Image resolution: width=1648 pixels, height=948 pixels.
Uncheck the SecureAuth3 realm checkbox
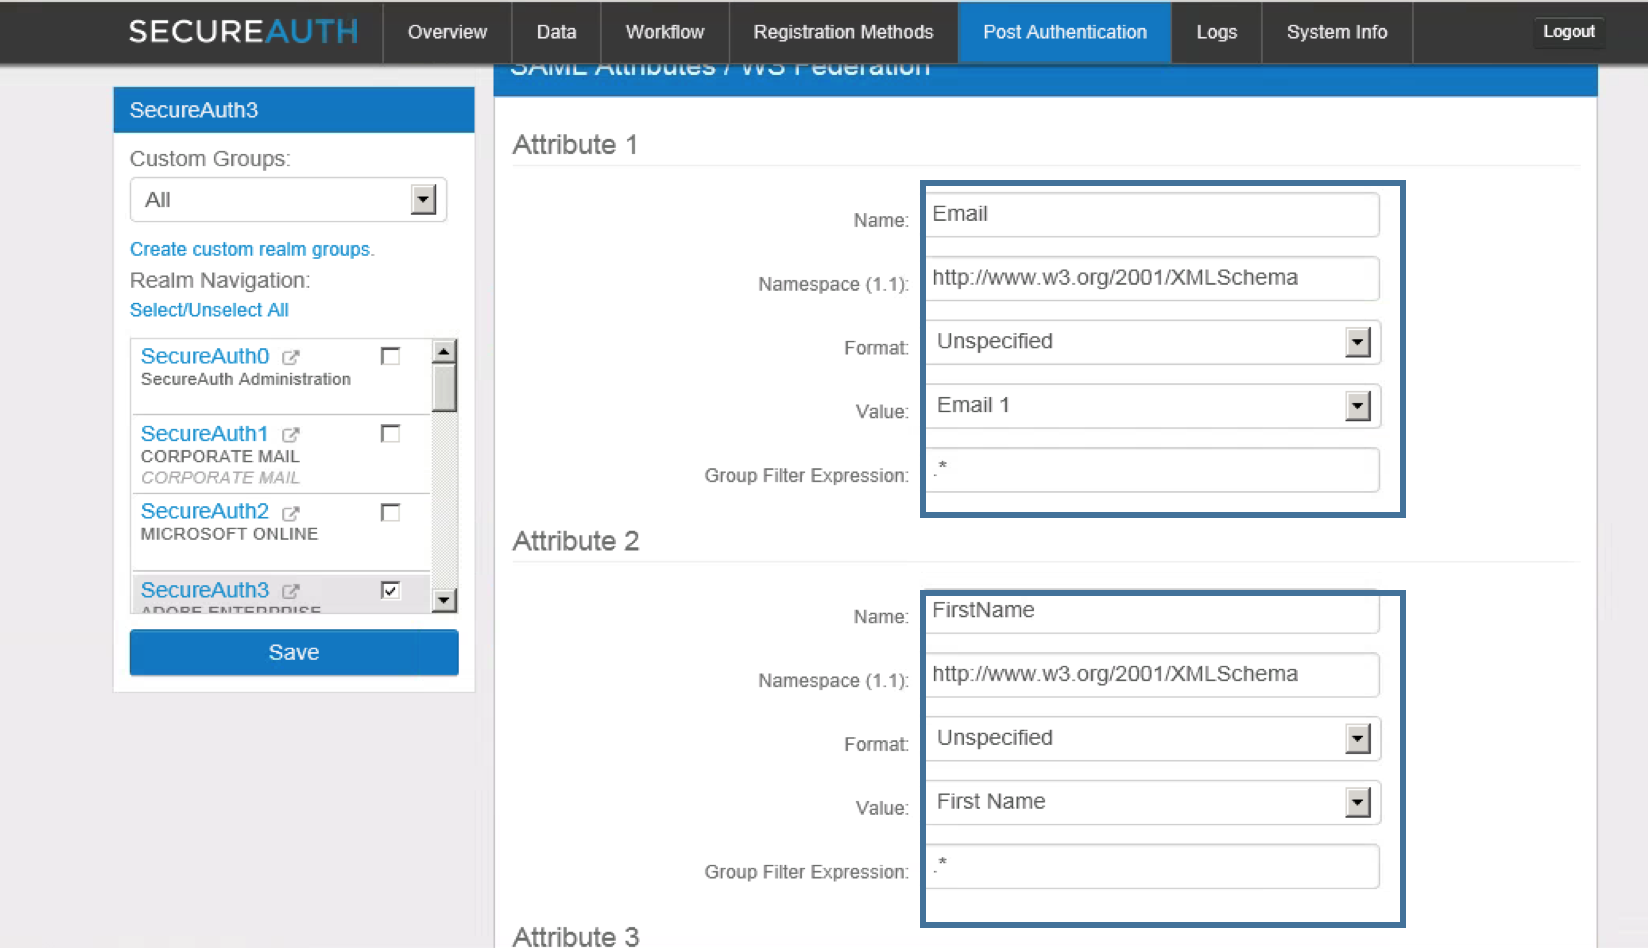point(390,590)
